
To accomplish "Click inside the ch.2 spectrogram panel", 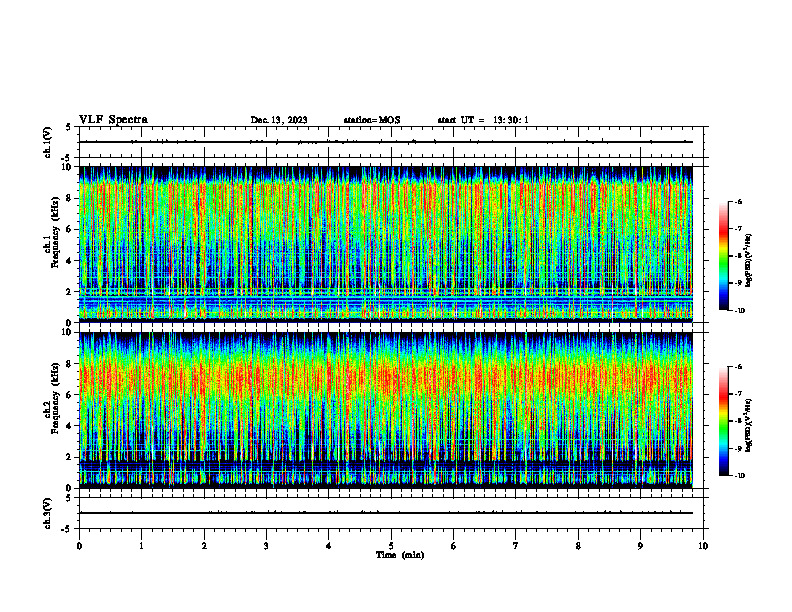I will [x=386, y=410].
